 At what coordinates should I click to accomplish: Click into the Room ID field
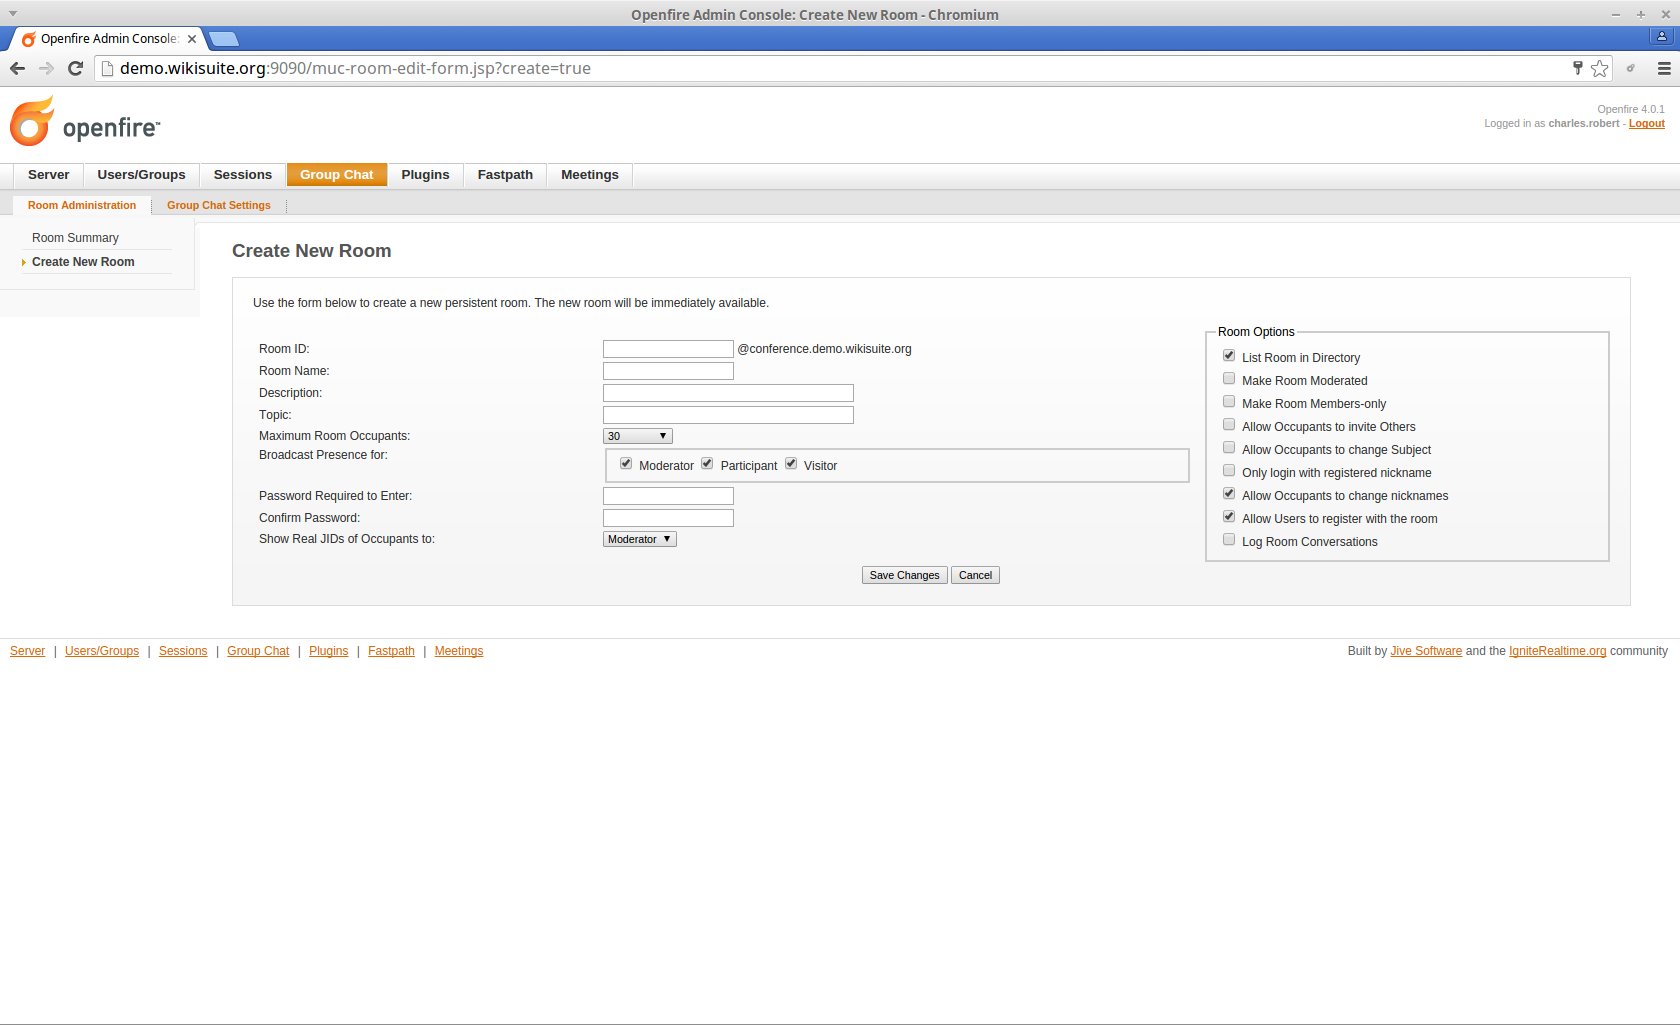pyautogui.click(x=668, y=349)
